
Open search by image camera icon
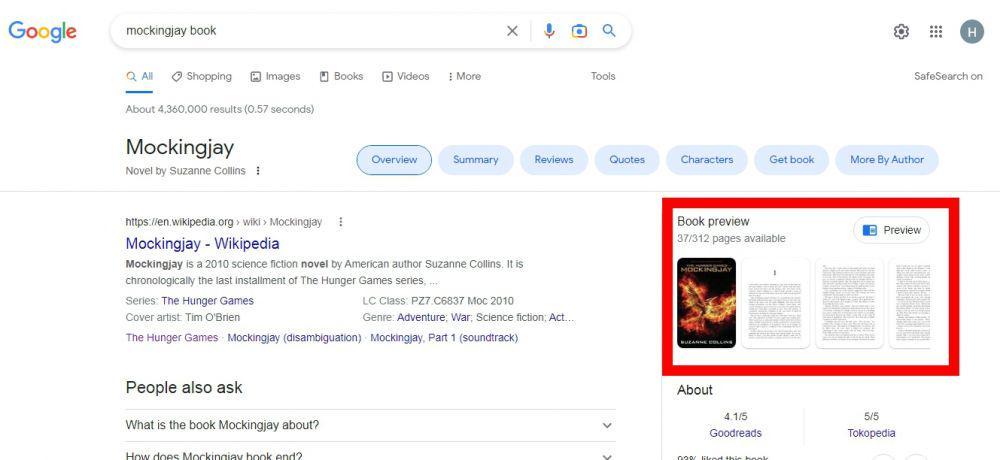click(x=579, y=31)
